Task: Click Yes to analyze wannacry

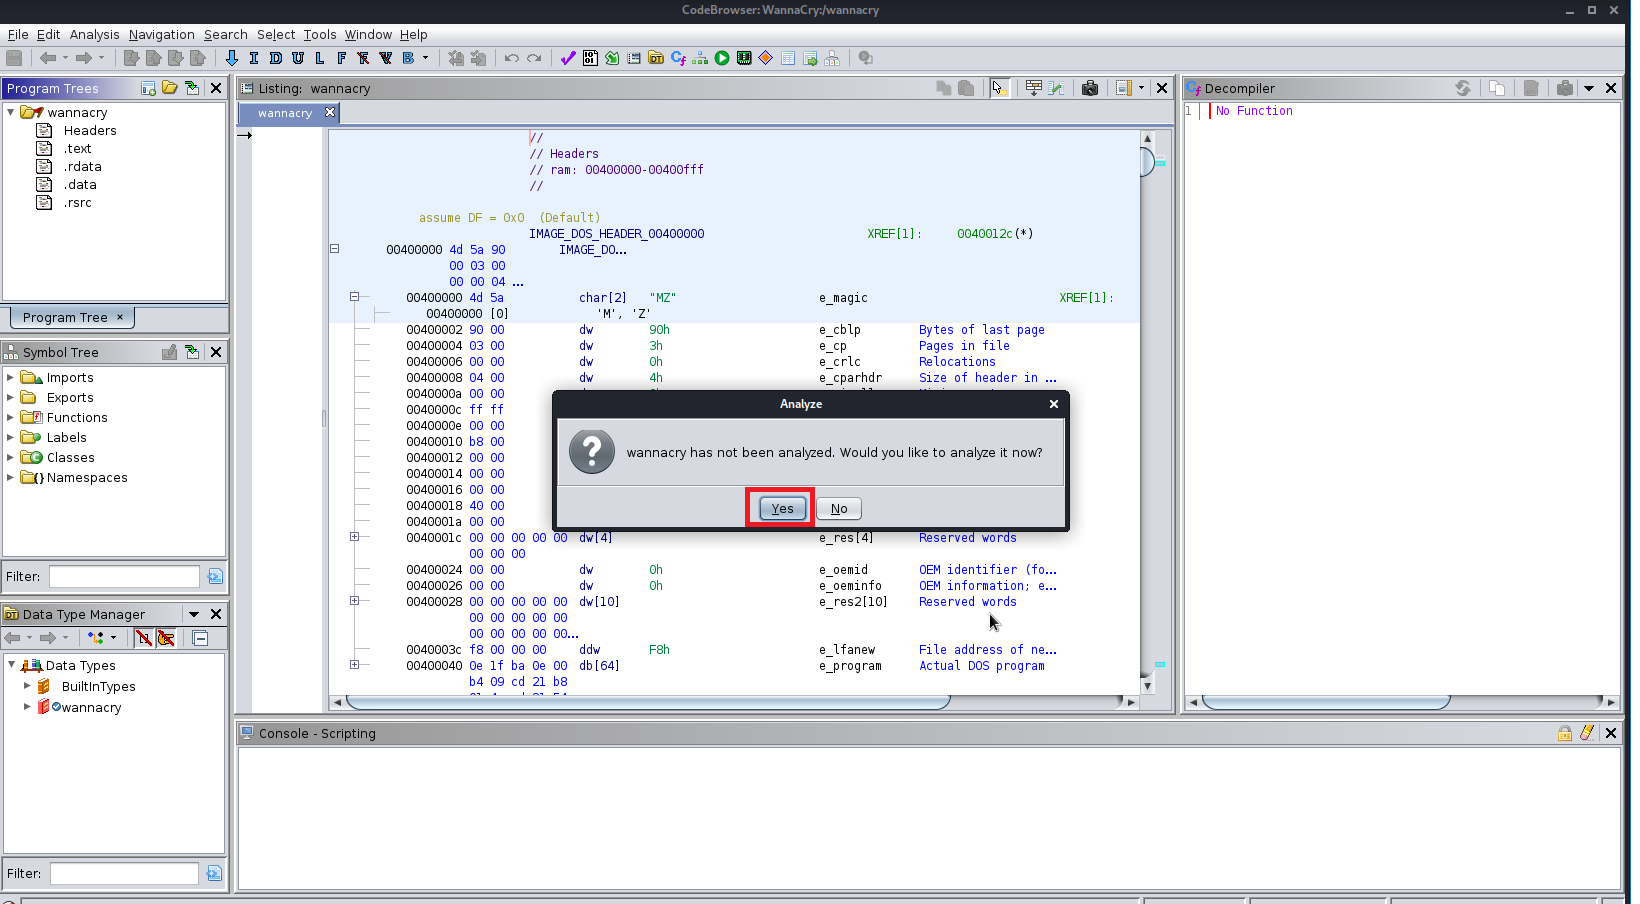Action: click(x=782, y=509)
